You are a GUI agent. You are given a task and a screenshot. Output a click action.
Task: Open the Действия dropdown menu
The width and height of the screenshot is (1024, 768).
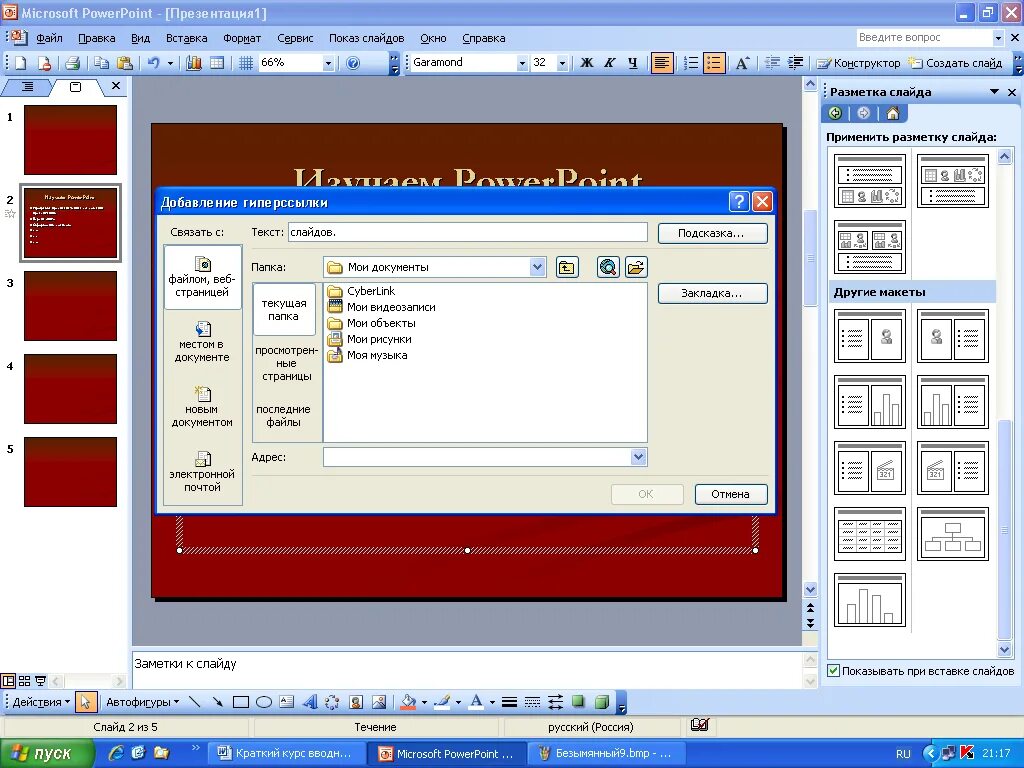40,702
